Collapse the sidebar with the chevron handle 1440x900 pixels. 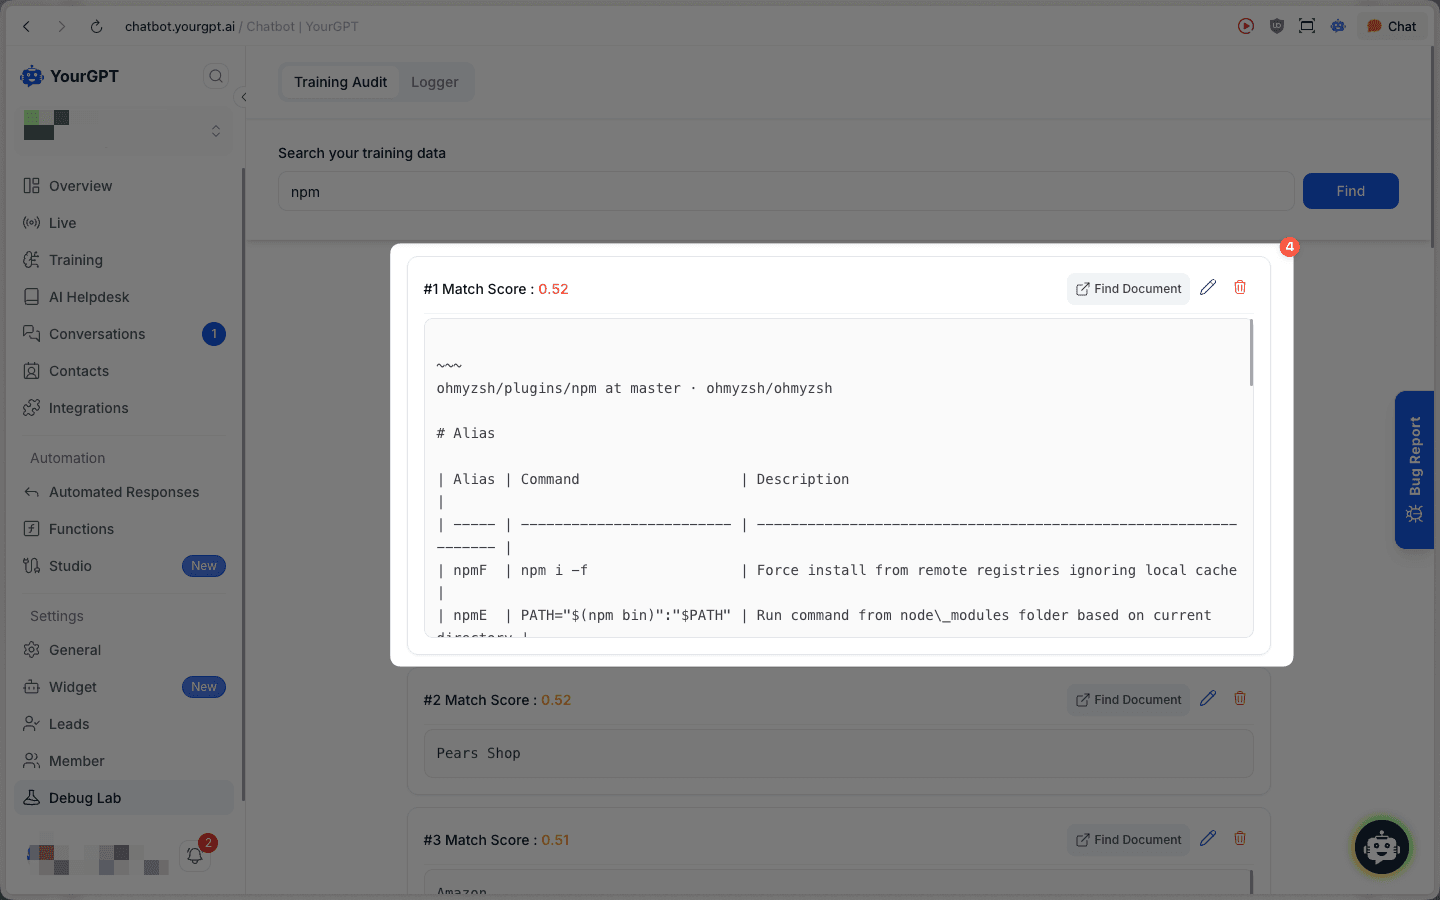tap(243, 97)
